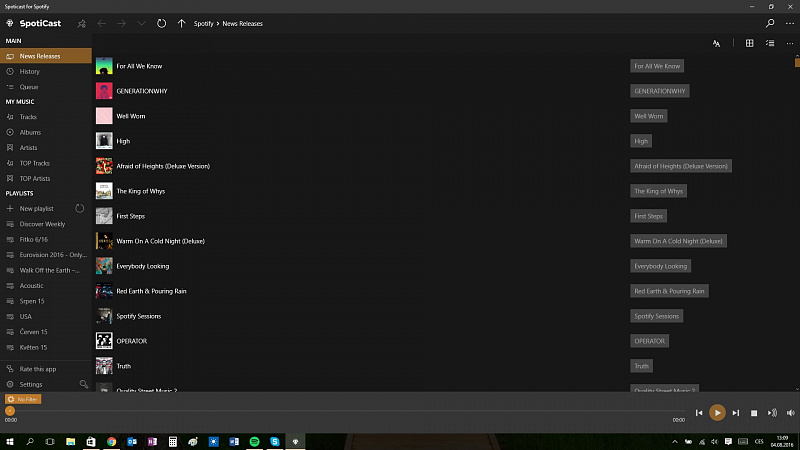This screenshot has width=800, height=450.
Task: Select News Releases in the sidebar
Action: point(46,56)
